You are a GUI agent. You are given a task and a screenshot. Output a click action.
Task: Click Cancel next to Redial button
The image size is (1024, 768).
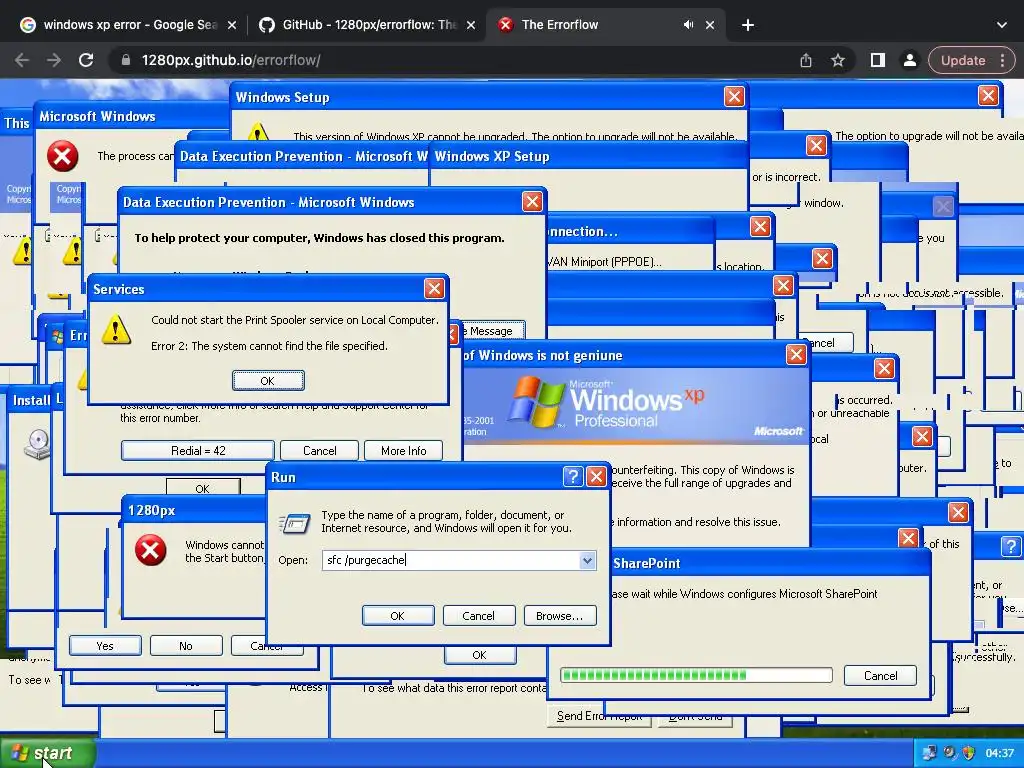[x=319, y=451]
